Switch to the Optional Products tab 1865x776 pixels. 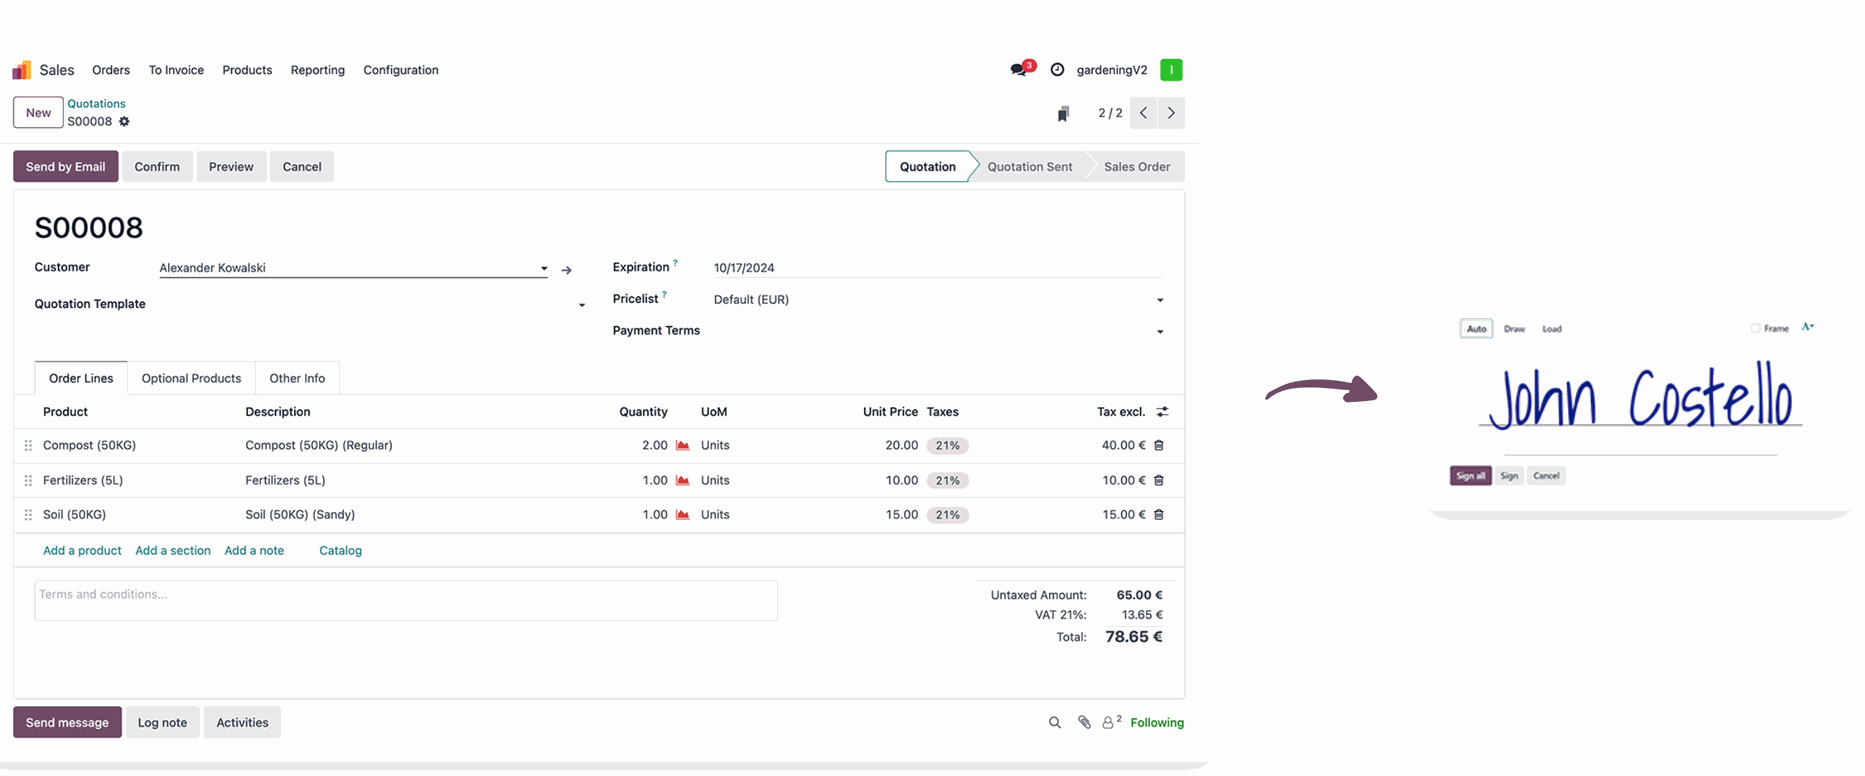click(191, 378)
